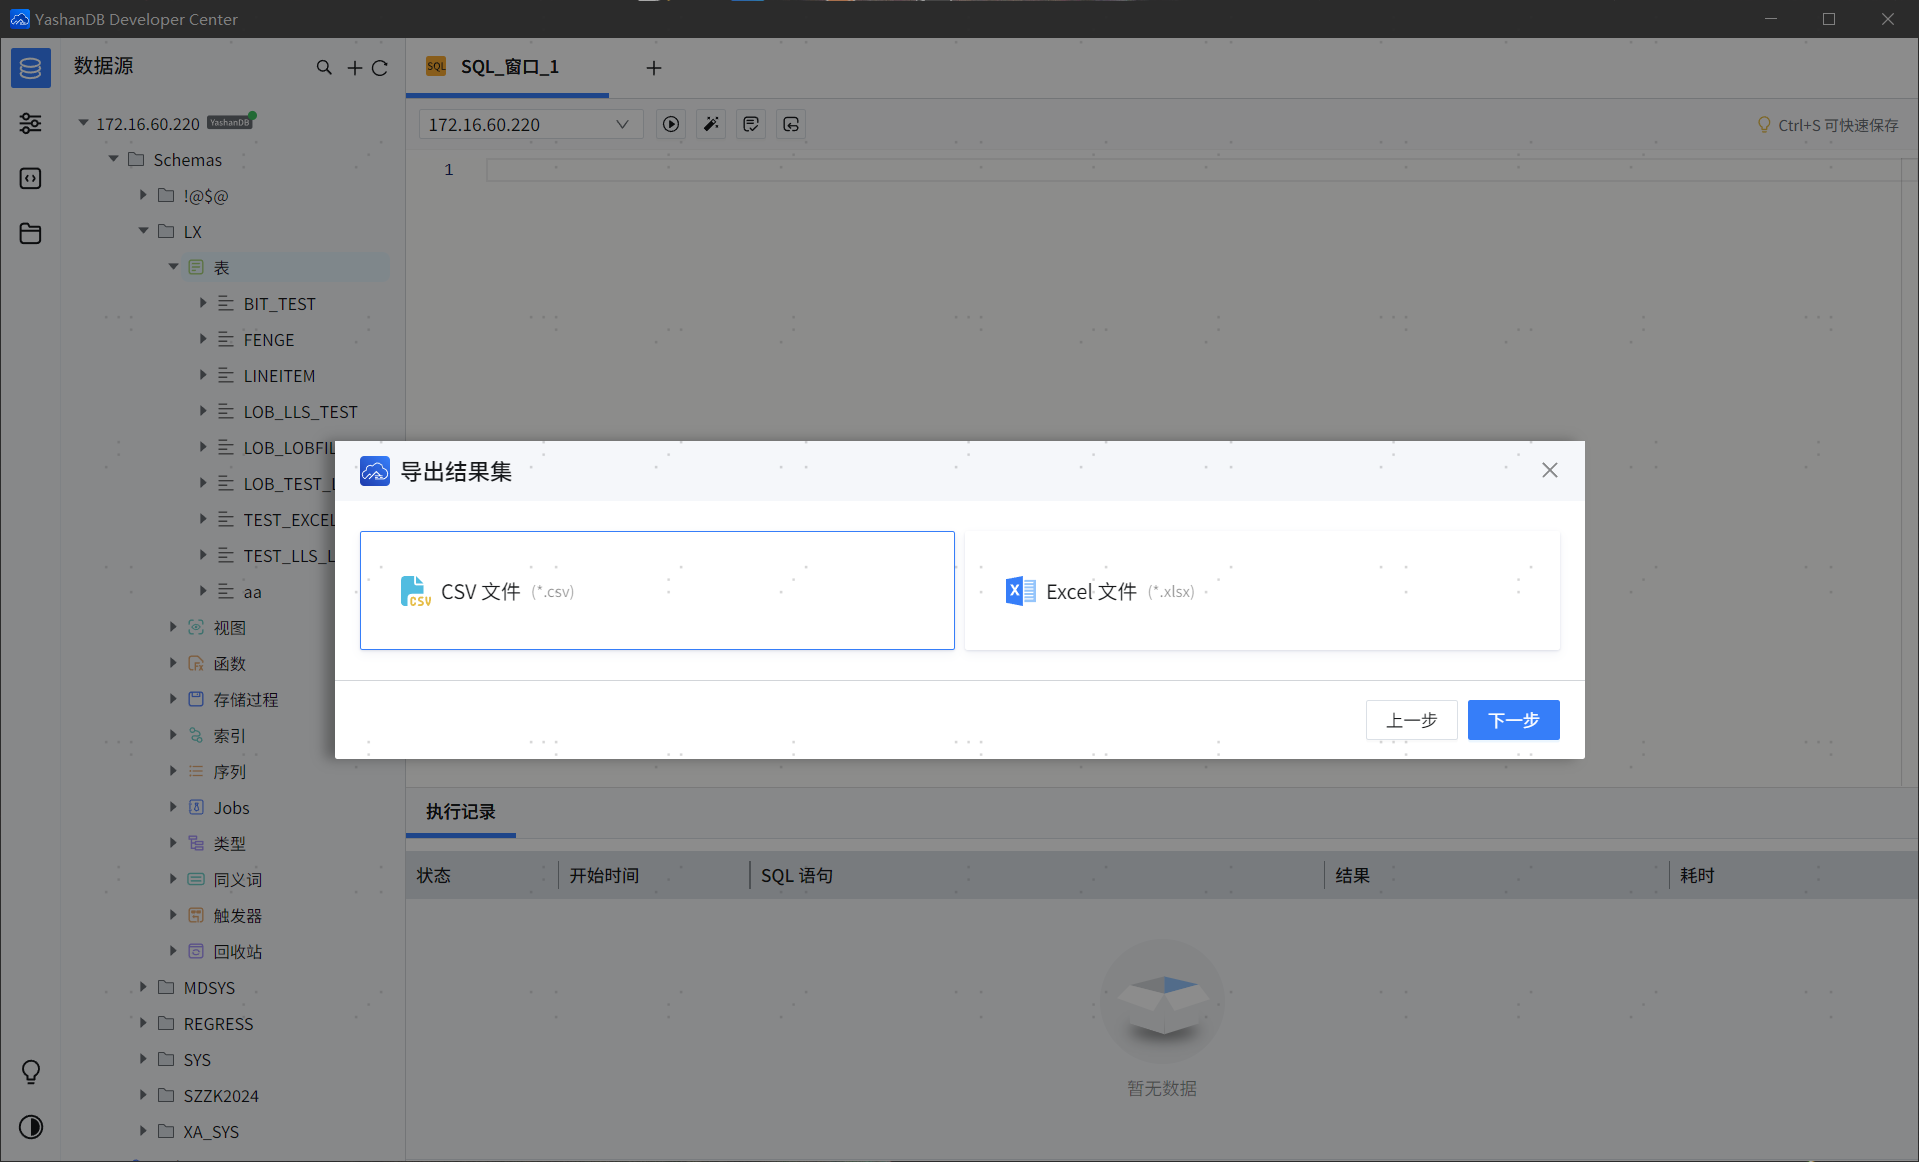Click the lightbulb tips icon
1919x1162 pixels.
(x=31, y=1072)
